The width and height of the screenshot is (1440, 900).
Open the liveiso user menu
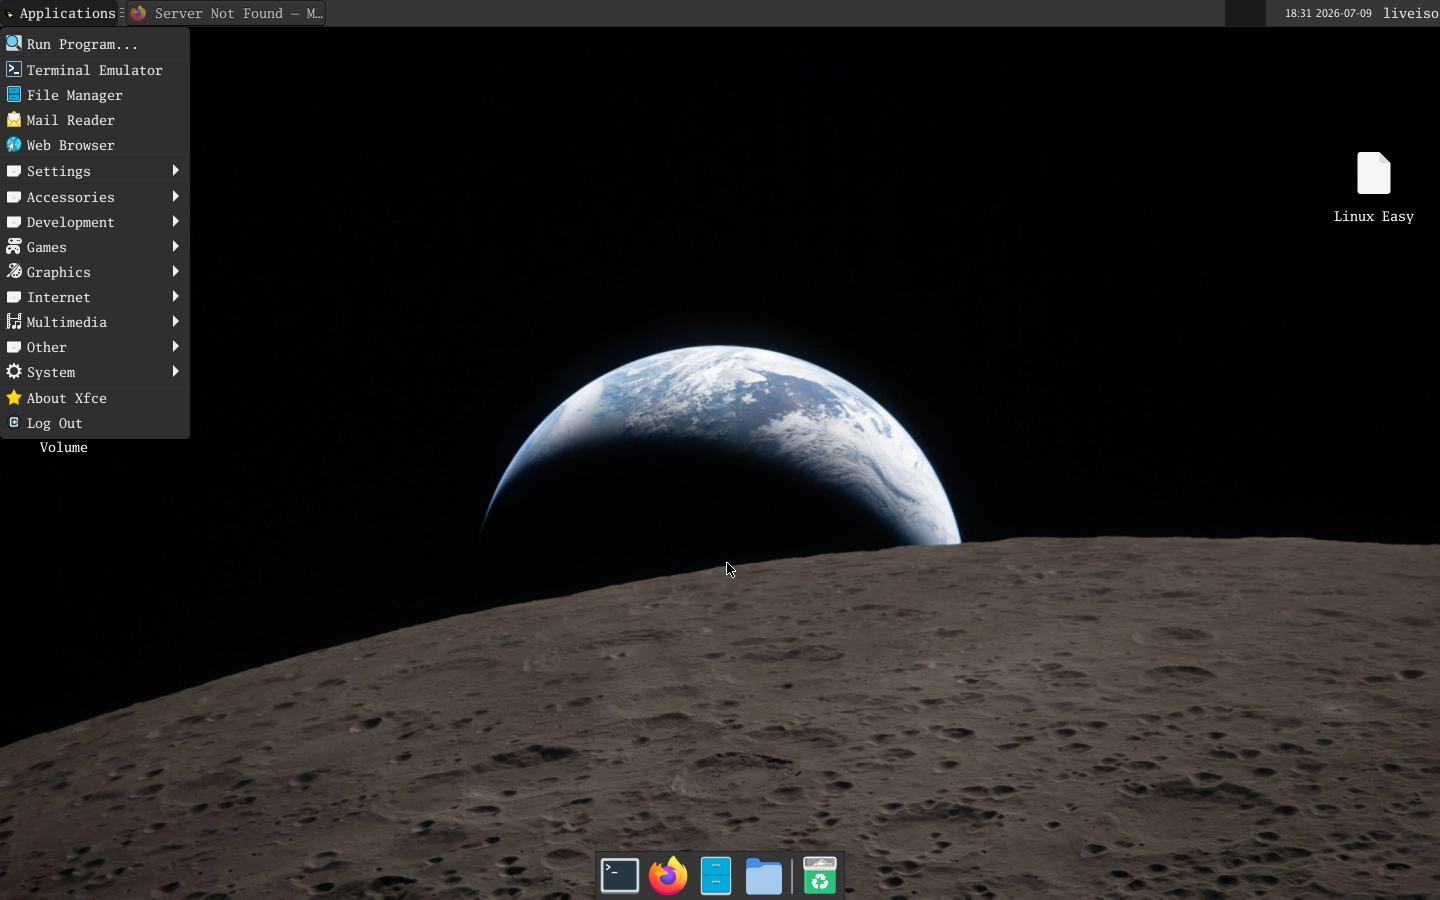pos(1410,13)
